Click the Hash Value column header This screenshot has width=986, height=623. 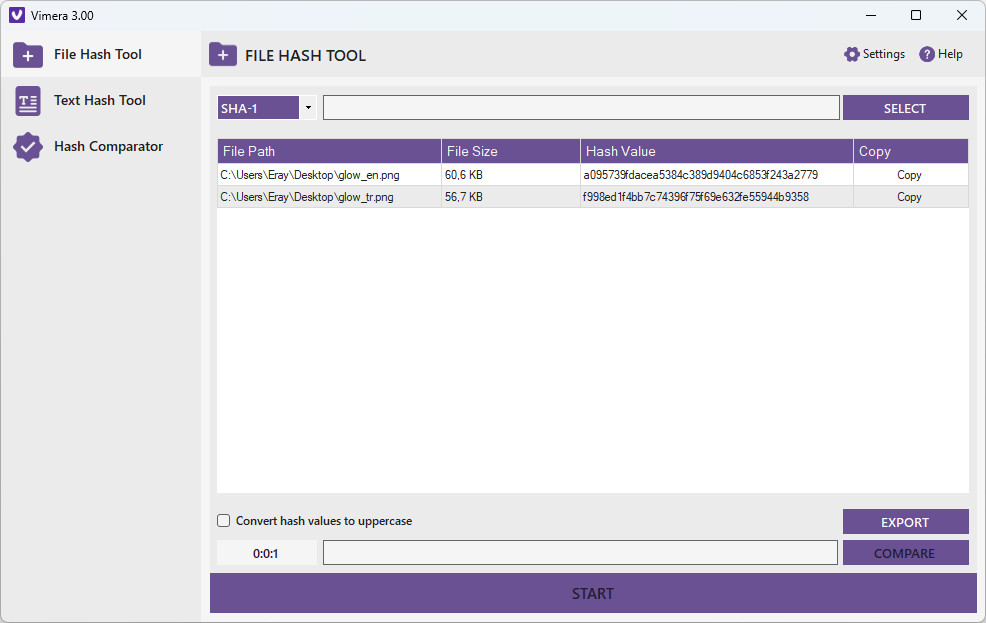coord(716,151)
